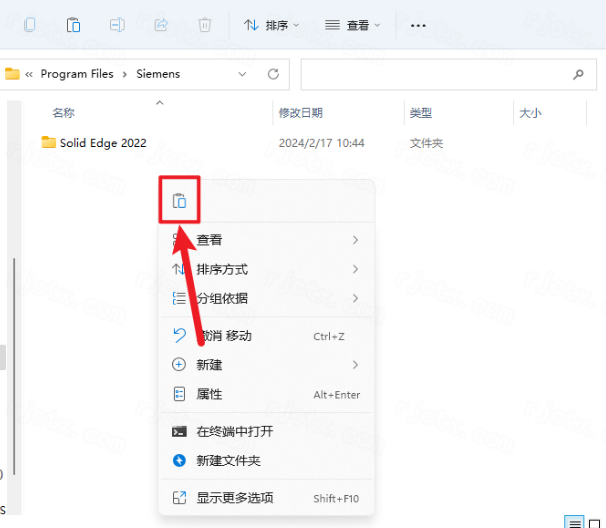Click the Rename icon in the toolbar
This screenshot has height=528, width=606.
point(117,24)
